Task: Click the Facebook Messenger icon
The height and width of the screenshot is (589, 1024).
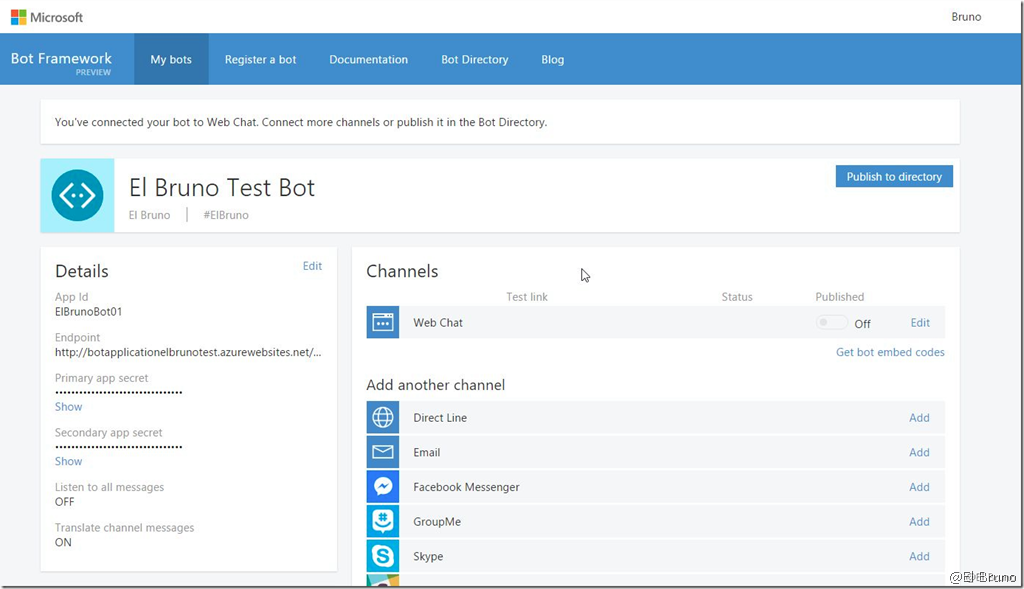Action: pos(383,487)
